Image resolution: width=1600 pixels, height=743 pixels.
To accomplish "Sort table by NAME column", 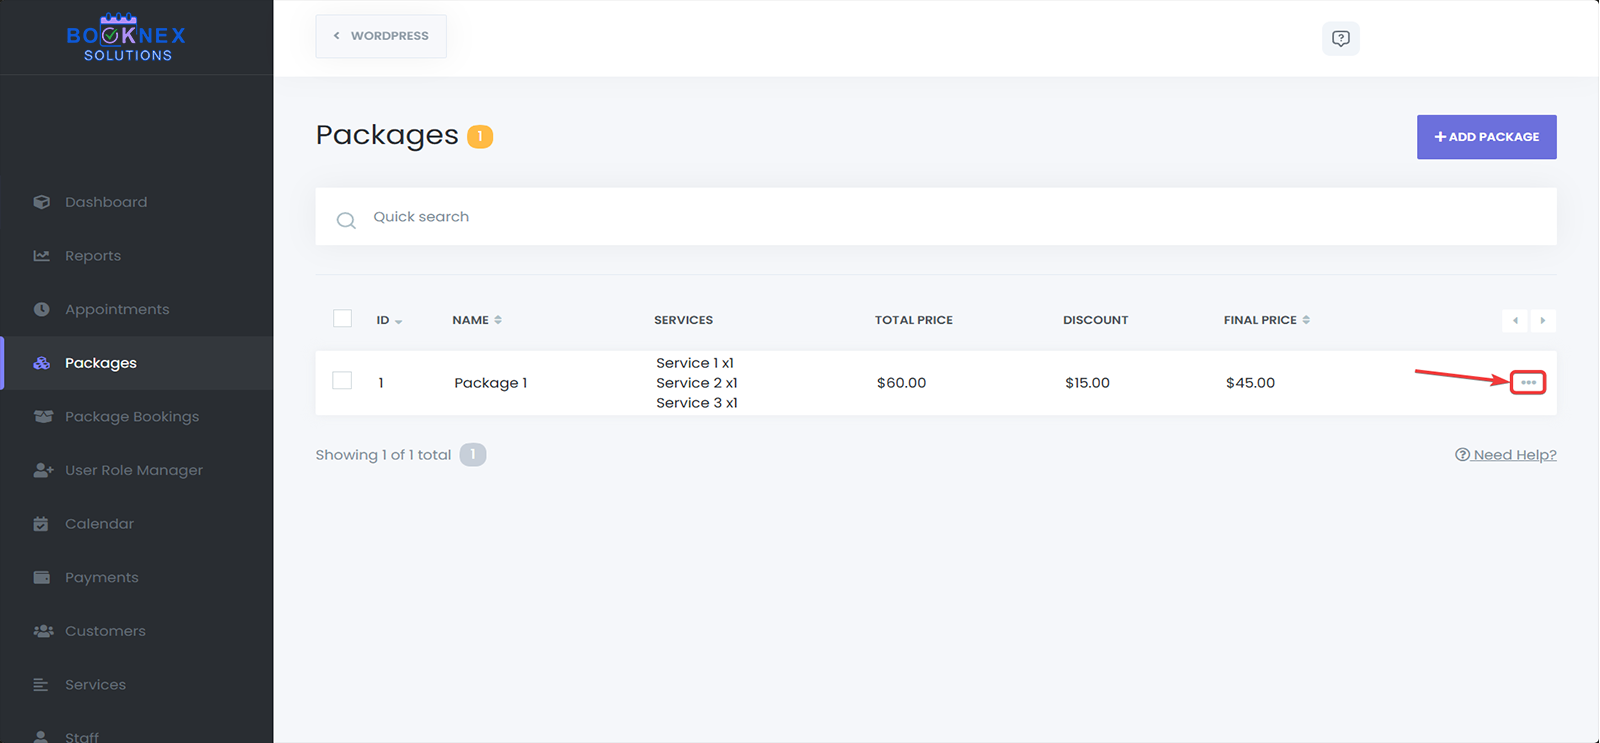I will tap(477, 320).
